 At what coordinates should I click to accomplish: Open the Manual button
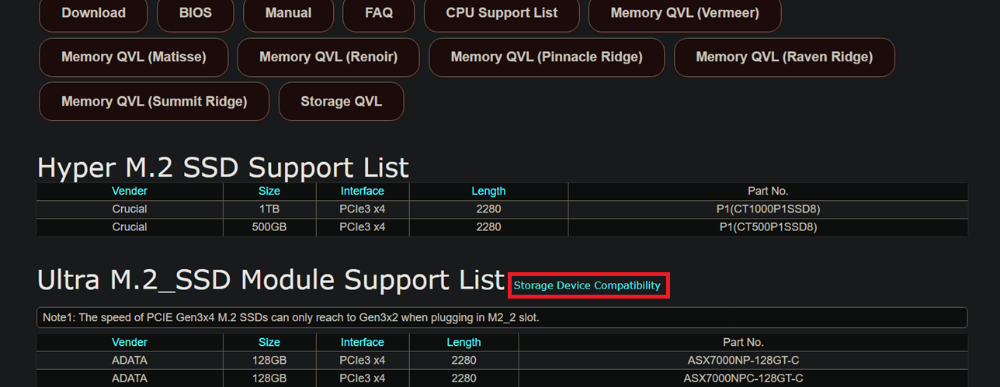pyautogui.click(x=288, y=13)
